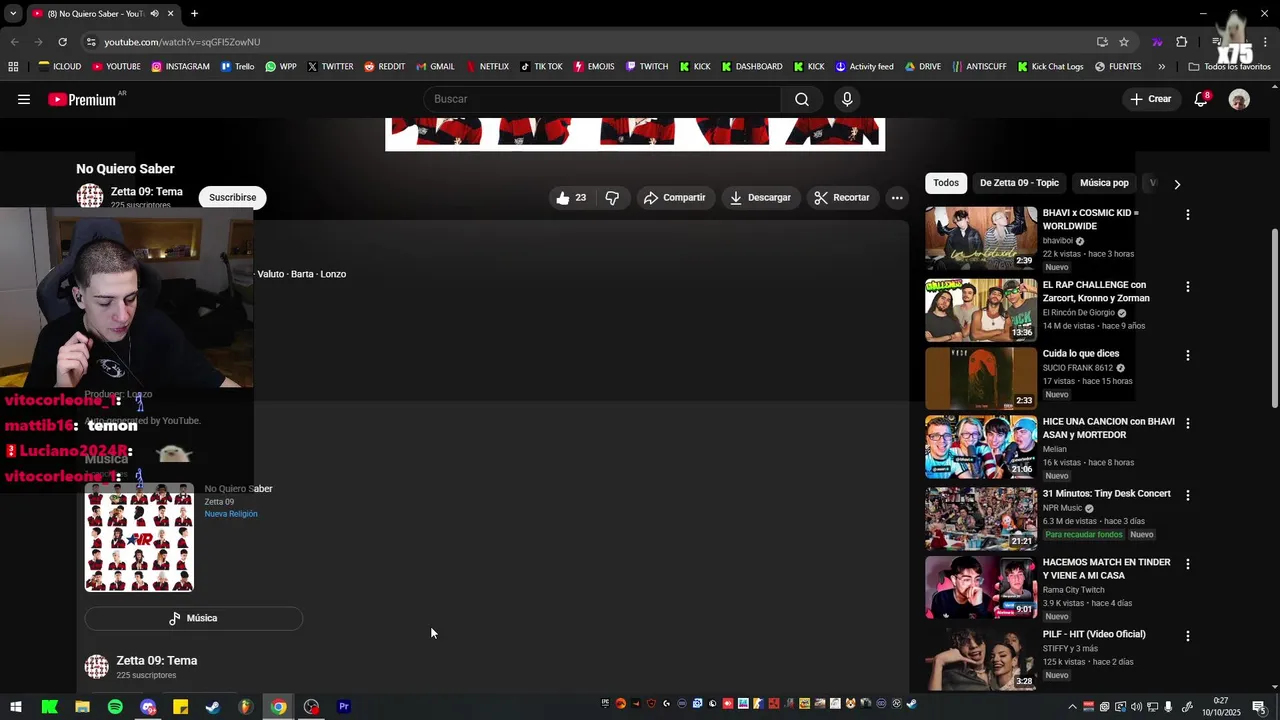
Task: Open HICE UNA CANCION con BHAVI thumbnail
Action: pos(981,447)
